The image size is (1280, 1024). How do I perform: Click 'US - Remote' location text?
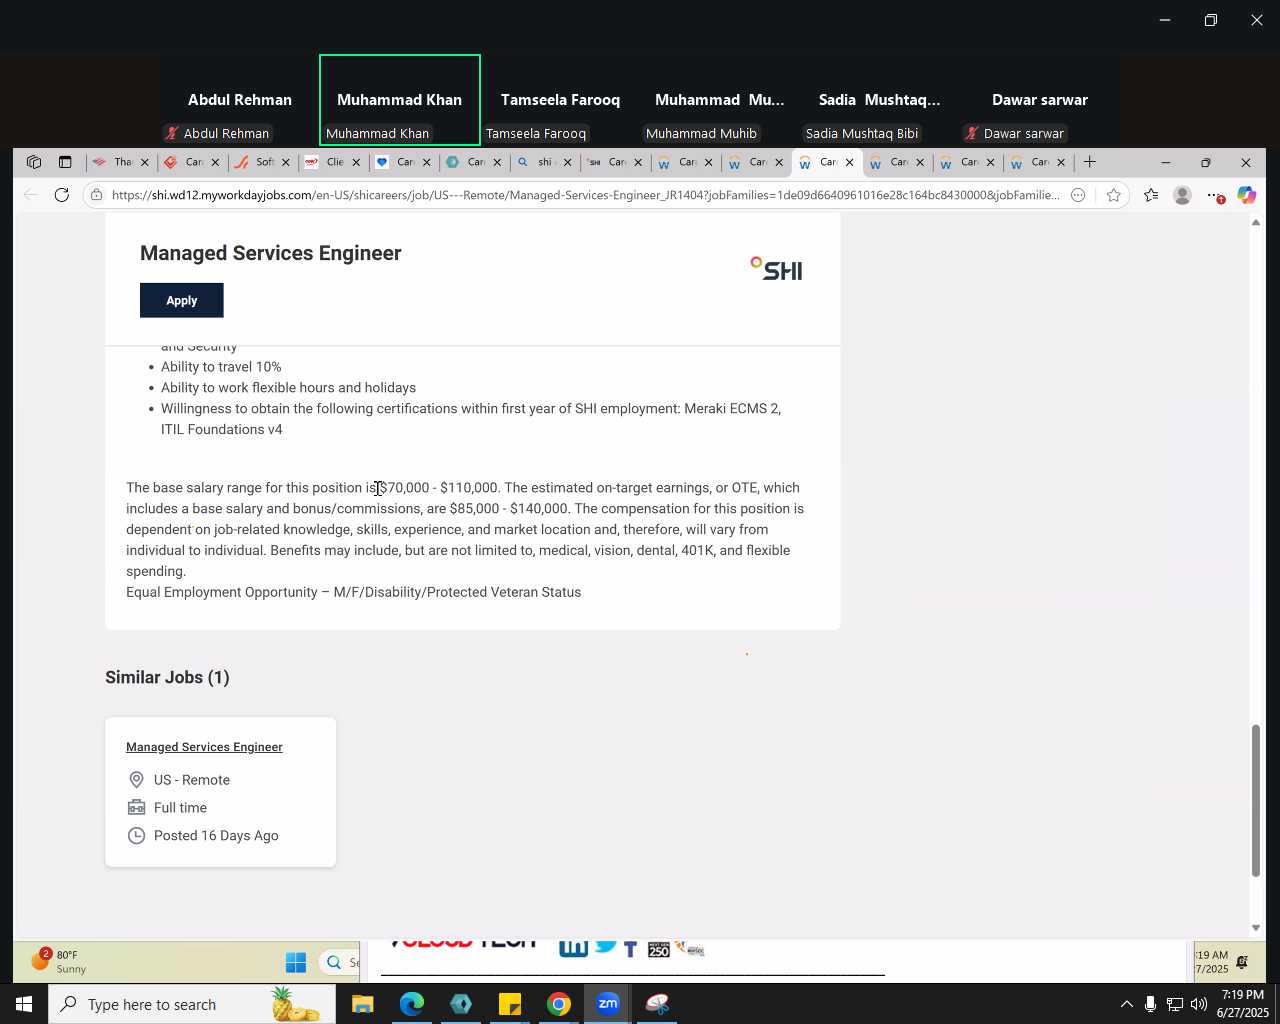point(192,780)
